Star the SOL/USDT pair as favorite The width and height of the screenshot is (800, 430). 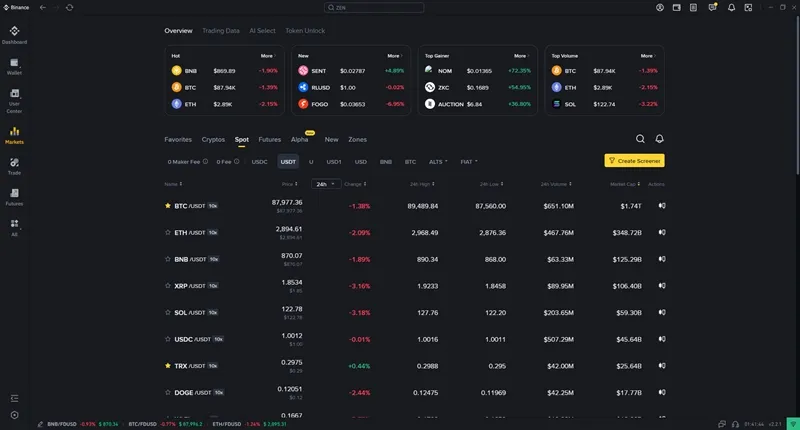pos(168,312)
